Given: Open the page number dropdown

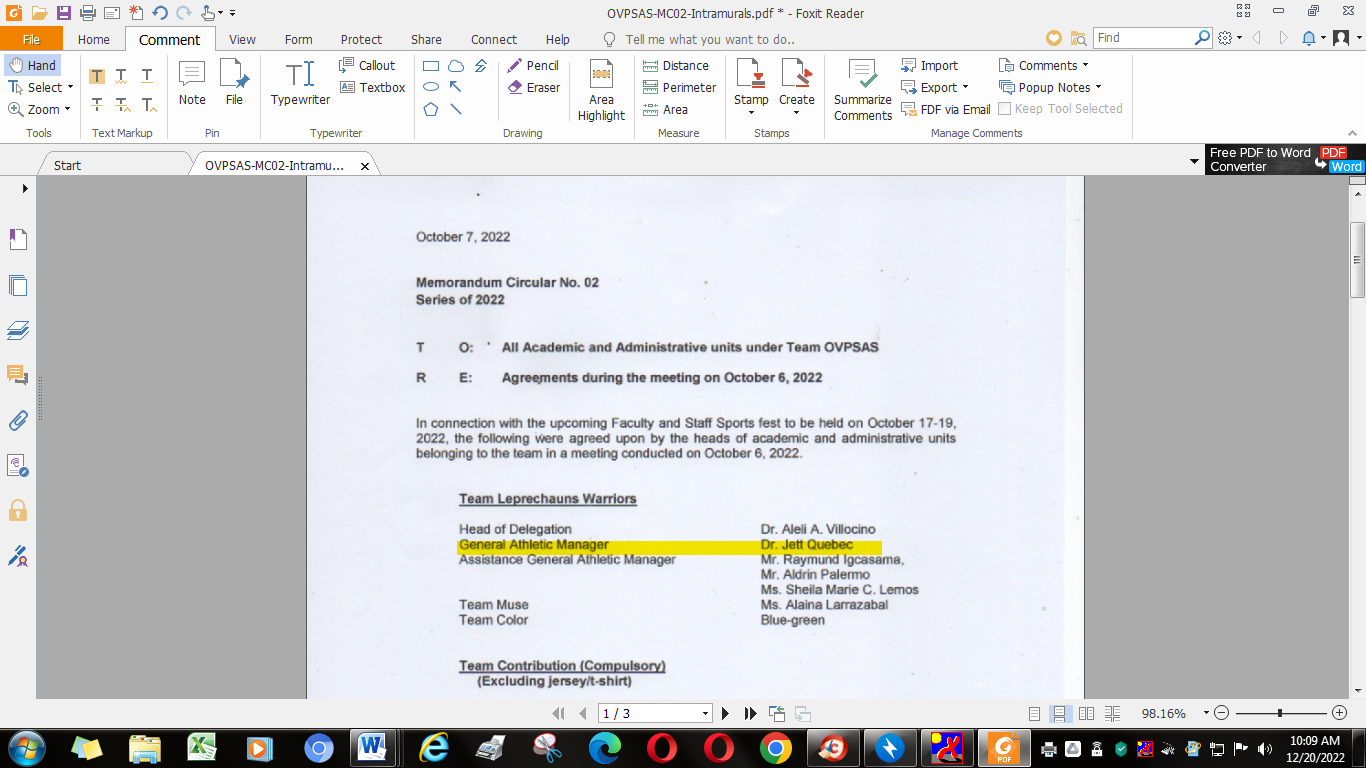Looking at the screenshot, I should click(705, 714).
